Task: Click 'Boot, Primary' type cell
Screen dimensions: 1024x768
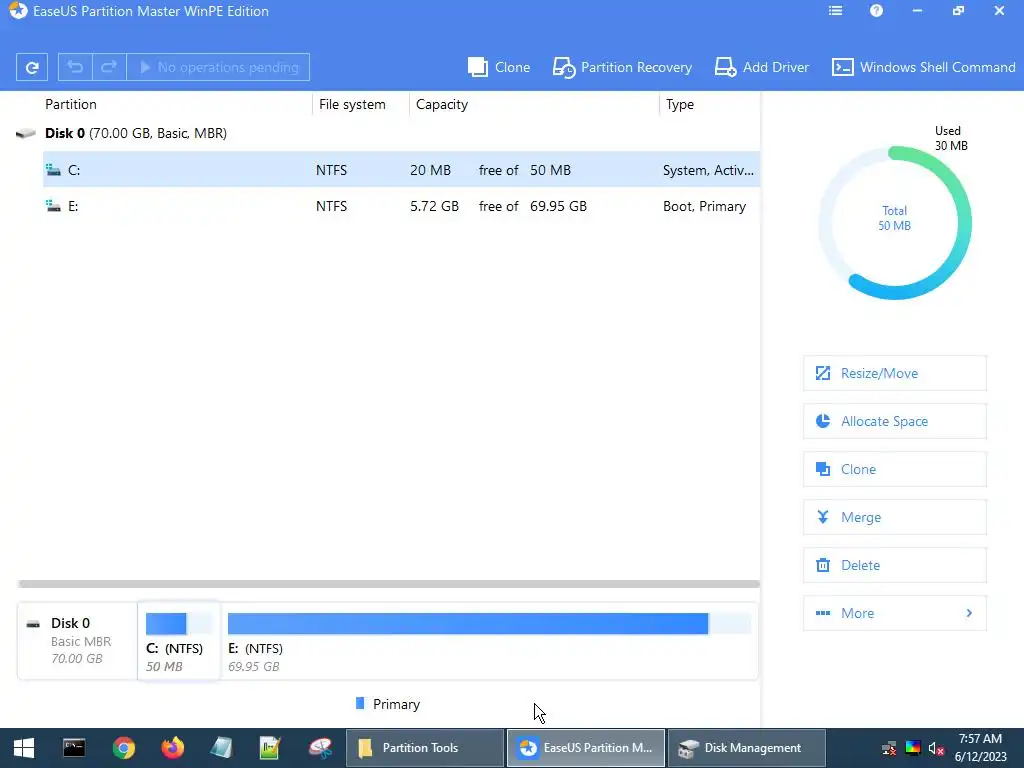Action: tap(704, 206)
